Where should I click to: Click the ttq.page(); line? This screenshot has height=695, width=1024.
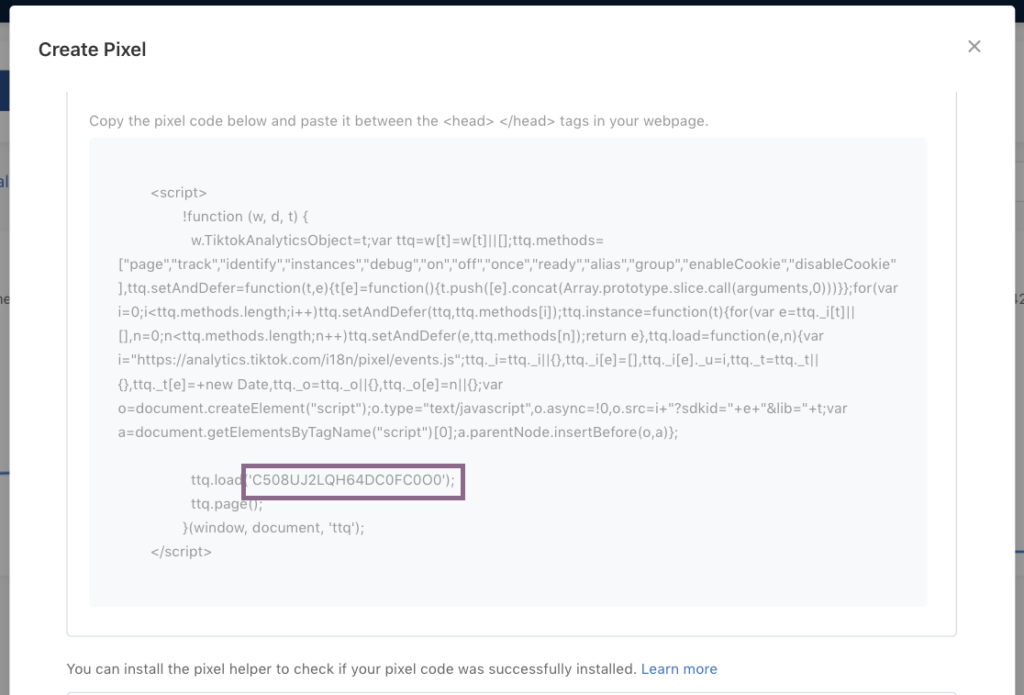(x=227, y=504)
